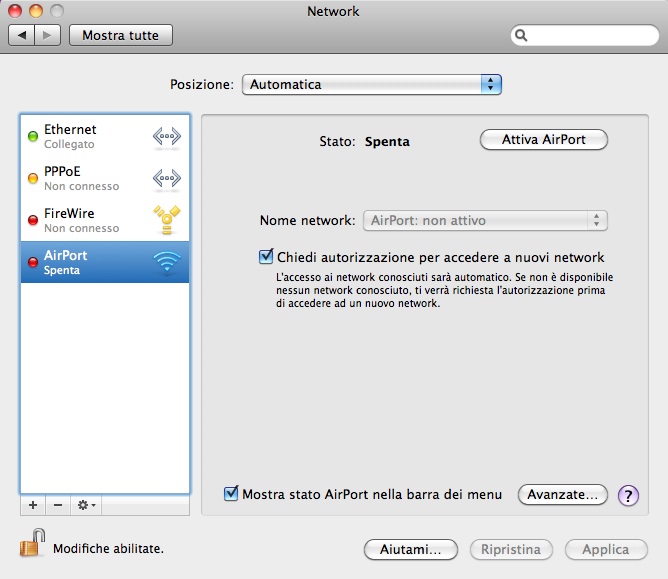Image resolution: width=668 pixels, height=579 pixels.
Task: Click the Ethernet connection arrows icon
Action: point(167,136)
